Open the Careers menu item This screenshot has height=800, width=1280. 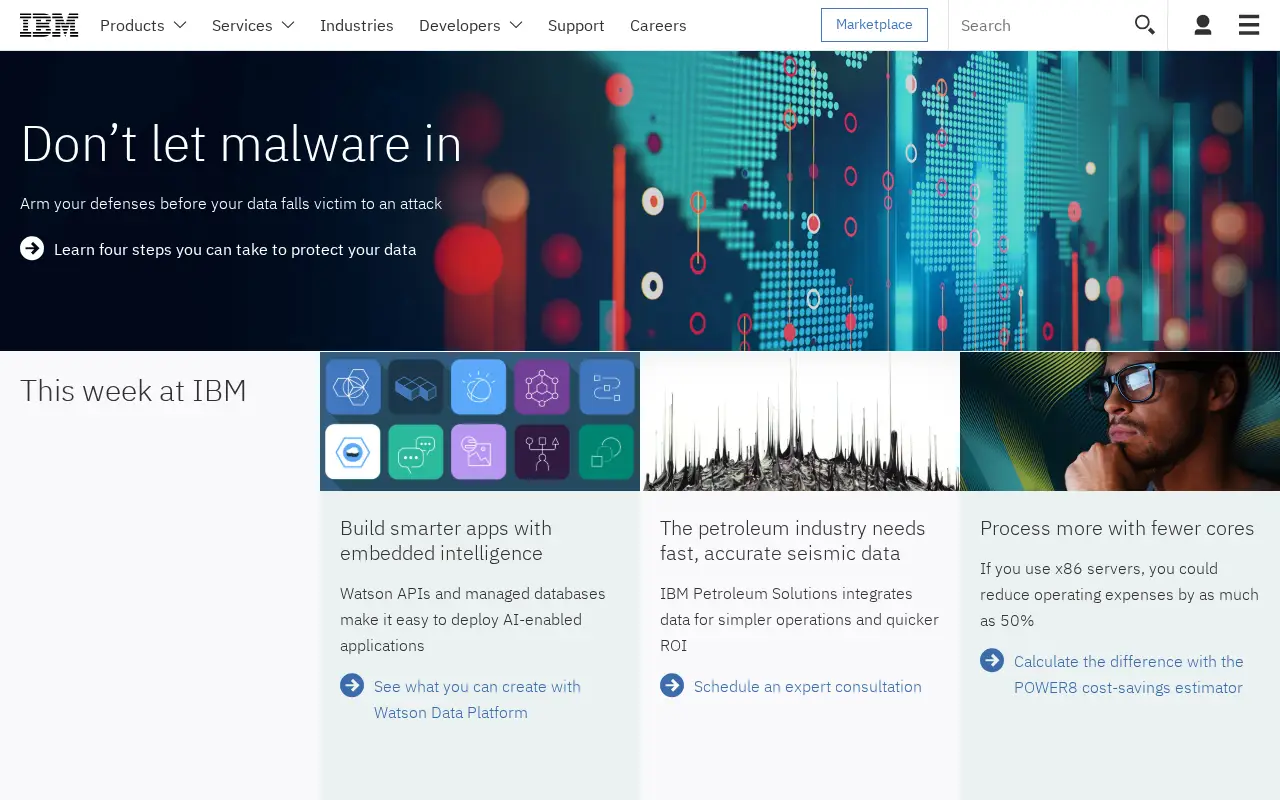[x=658, y=25]
